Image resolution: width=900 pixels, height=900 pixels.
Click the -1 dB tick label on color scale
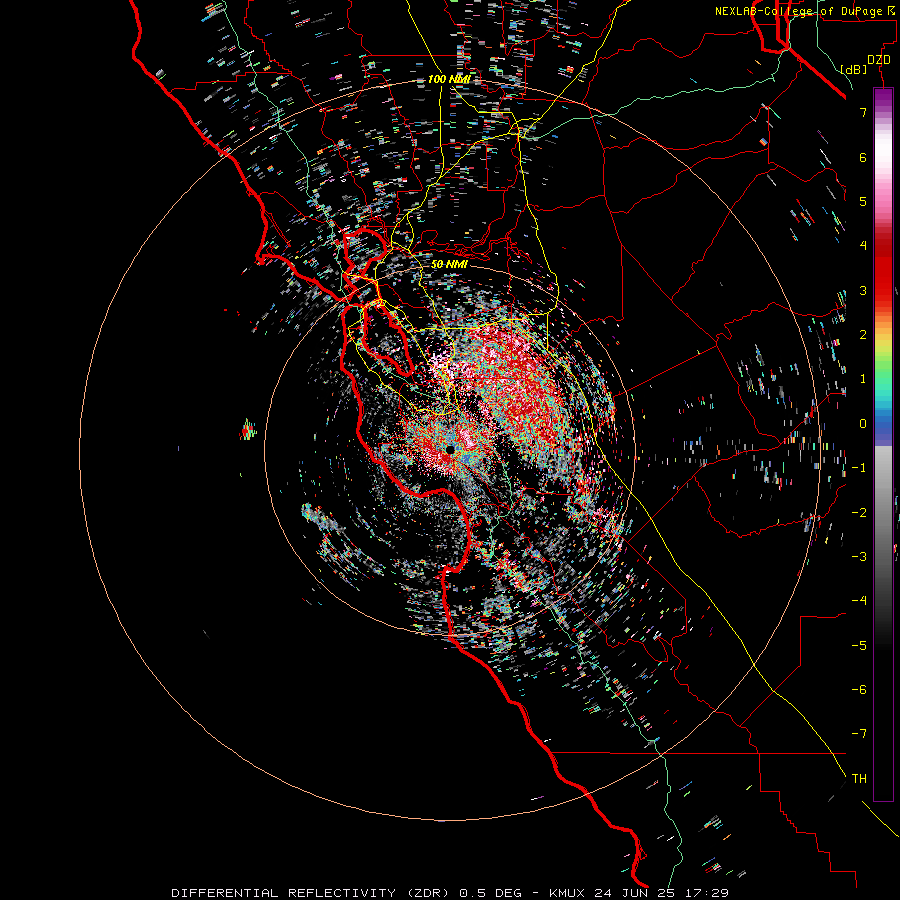coord(859,468)
